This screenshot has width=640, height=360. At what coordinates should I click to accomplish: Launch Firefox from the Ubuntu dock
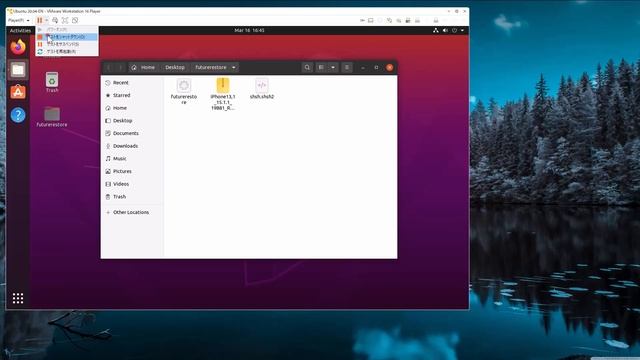pyautogui.click(x=18, y=47)
